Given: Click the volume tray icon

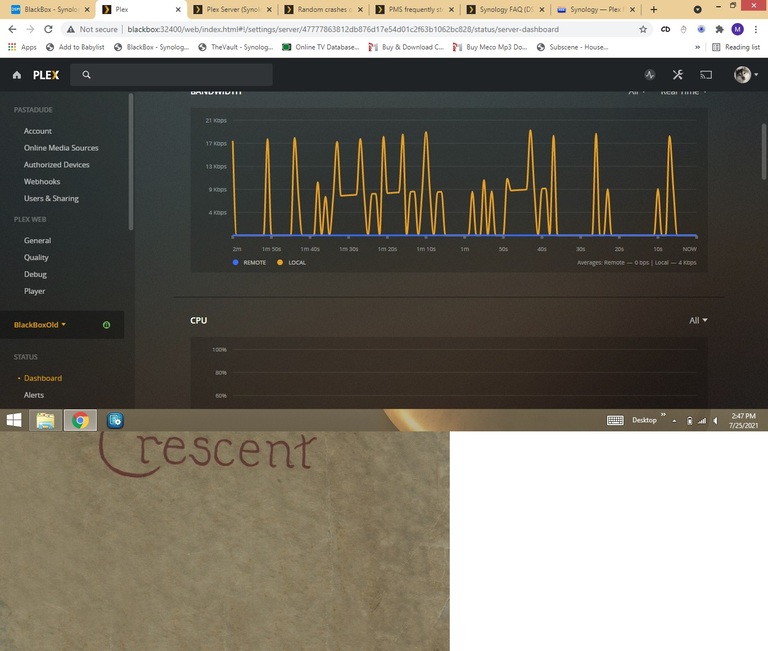Looking at the screenshot, I should click(716, 421).
